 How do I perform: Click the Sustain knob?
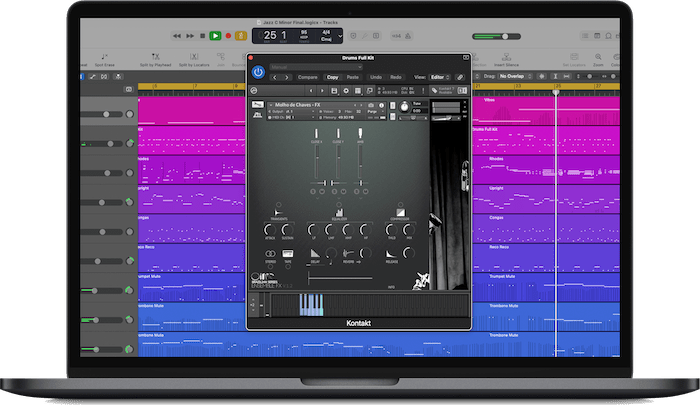[288, 230]
